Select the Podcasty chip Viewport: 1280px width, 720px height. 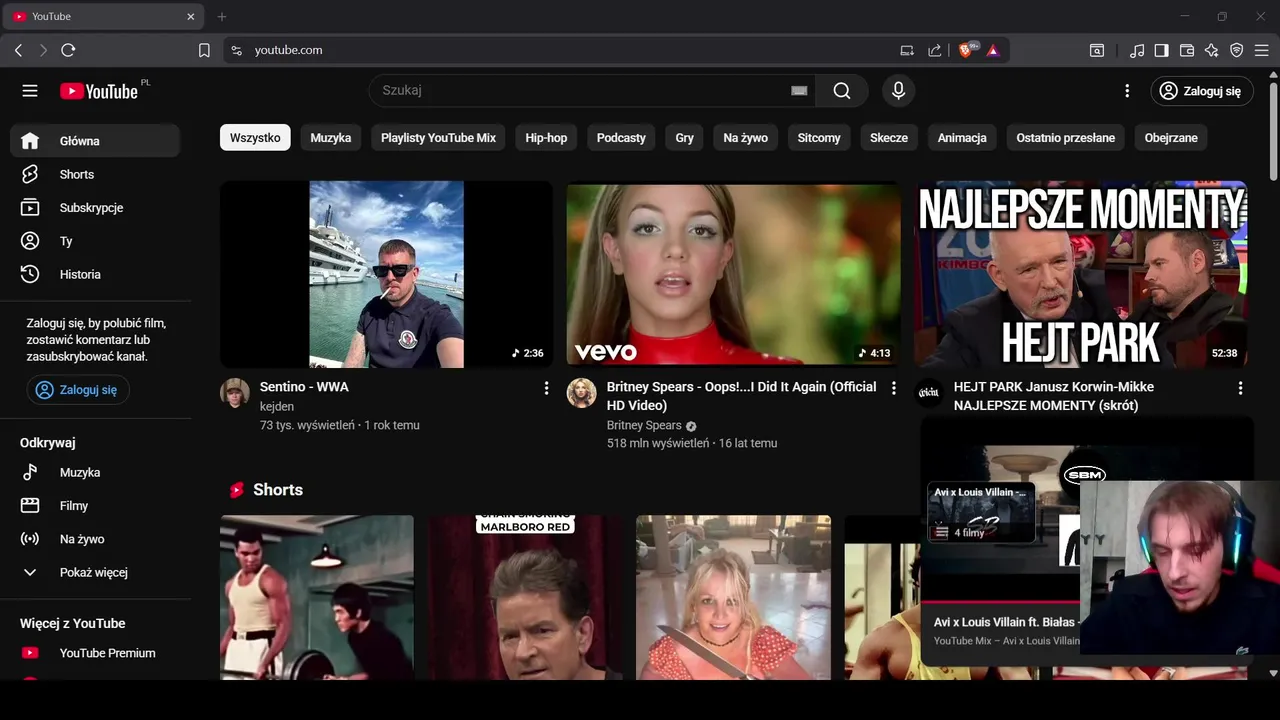(621, 138)
